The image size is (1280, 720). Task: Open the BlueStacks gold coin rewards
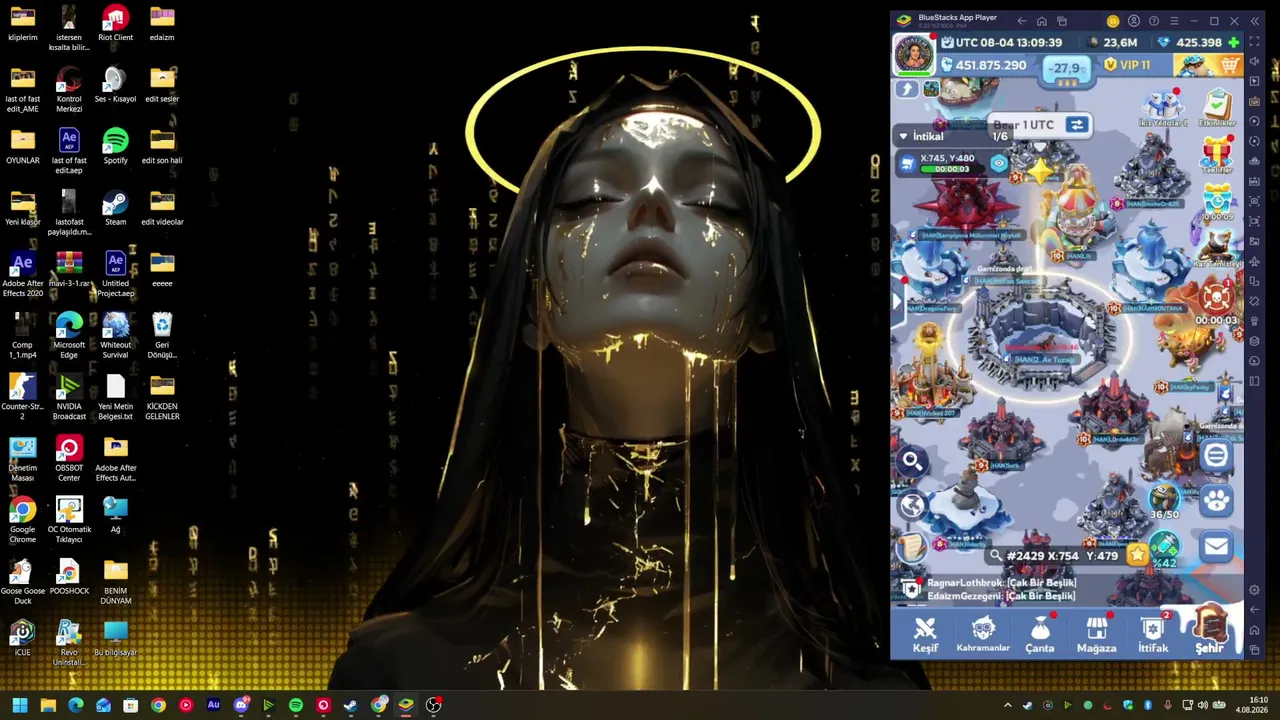pos(1113,21)
